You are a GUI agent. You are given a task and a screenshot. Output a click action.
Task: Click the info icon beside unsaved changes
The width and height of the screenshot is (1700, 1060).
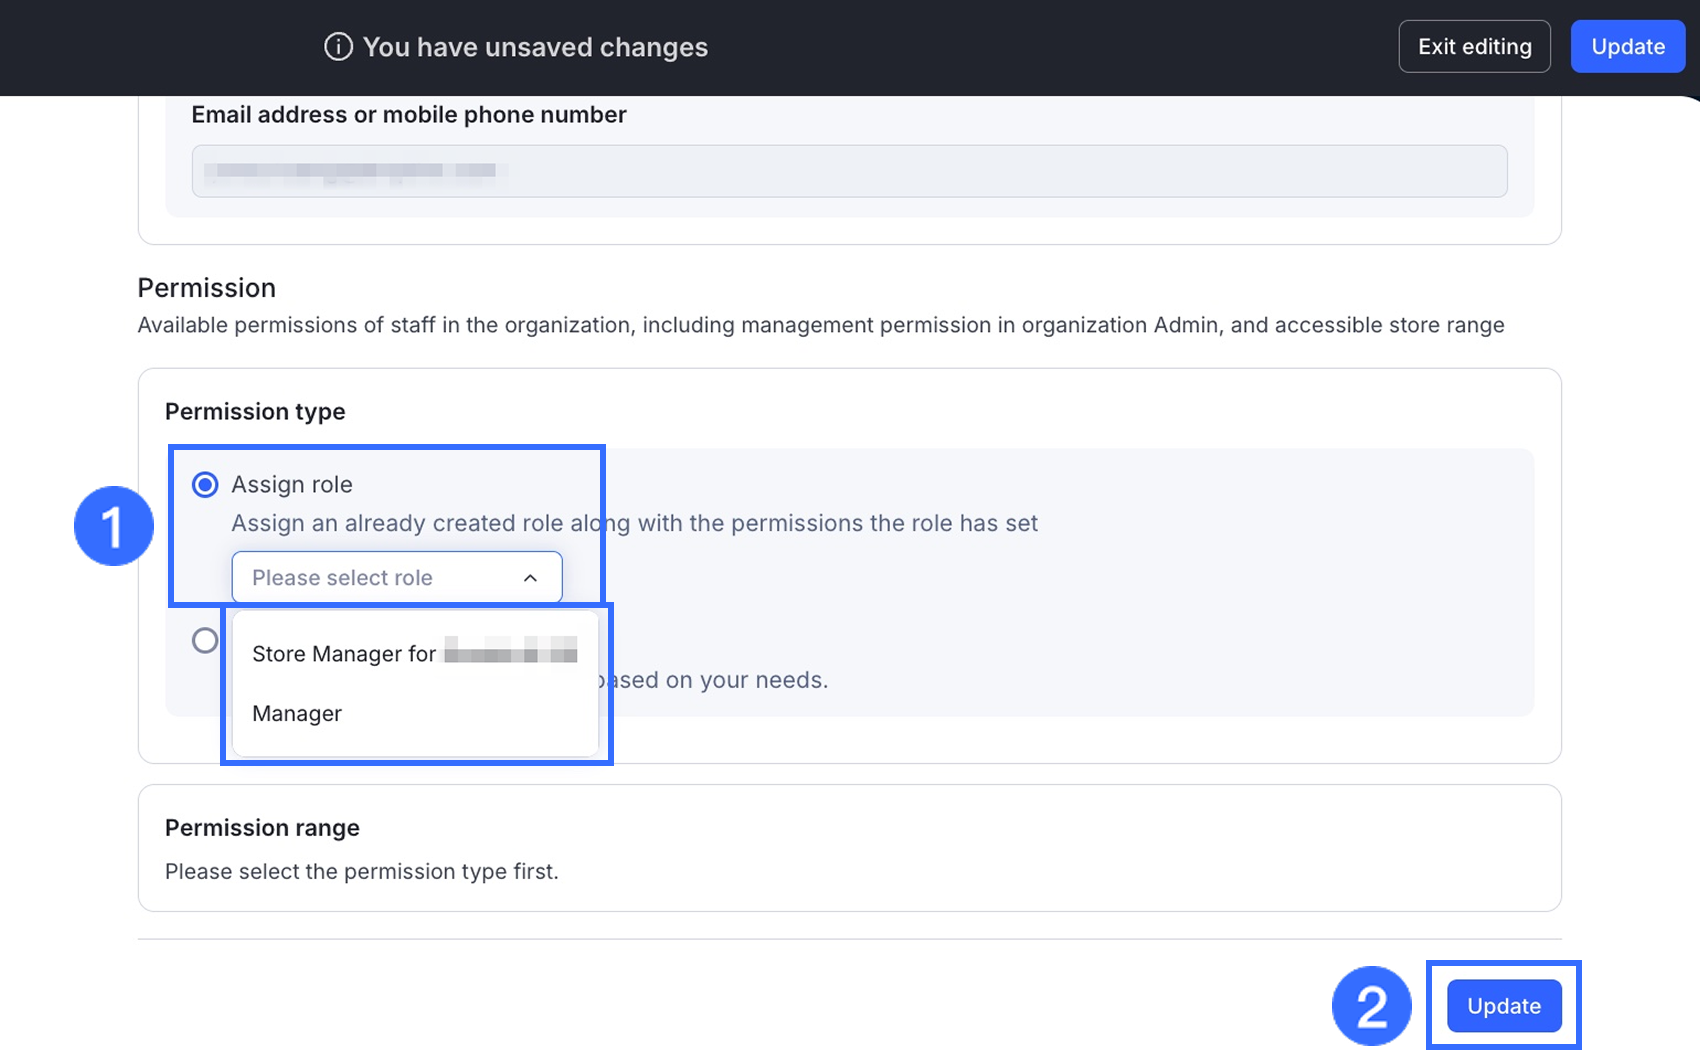pyautogui.click(x=338, y=47)
